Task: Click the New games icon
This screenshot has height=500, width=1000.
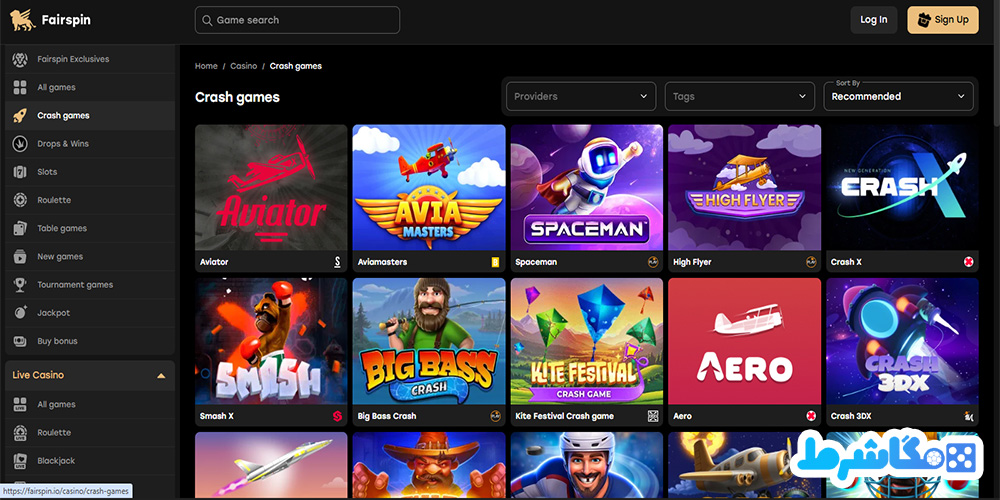Action: coord(20,256)
